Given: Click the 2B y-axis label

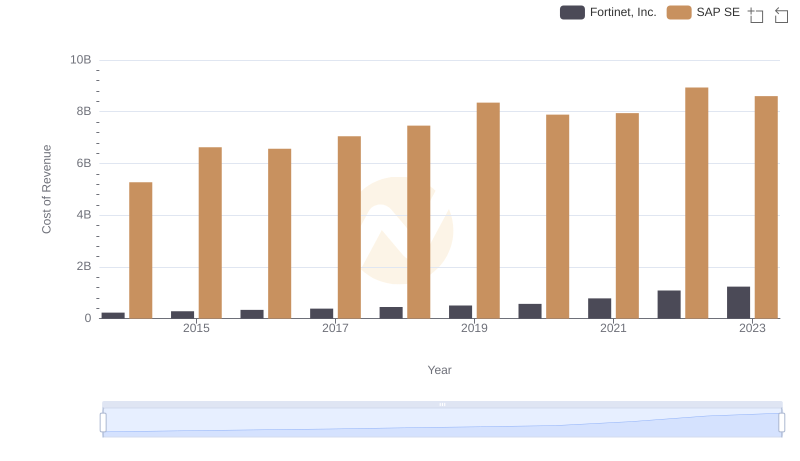Looking at the screenshot, I should [x=84, y=266].
